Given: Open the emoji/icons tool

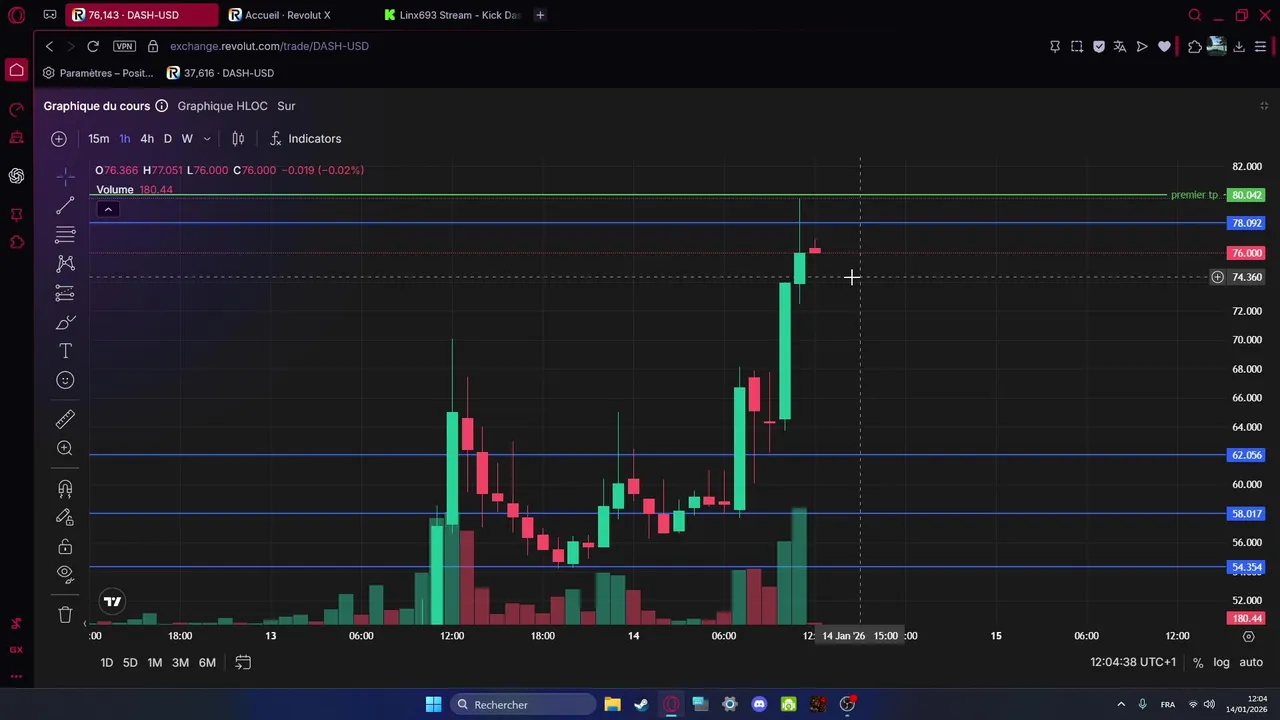Looking at the screenshot, I should (65, 380).
